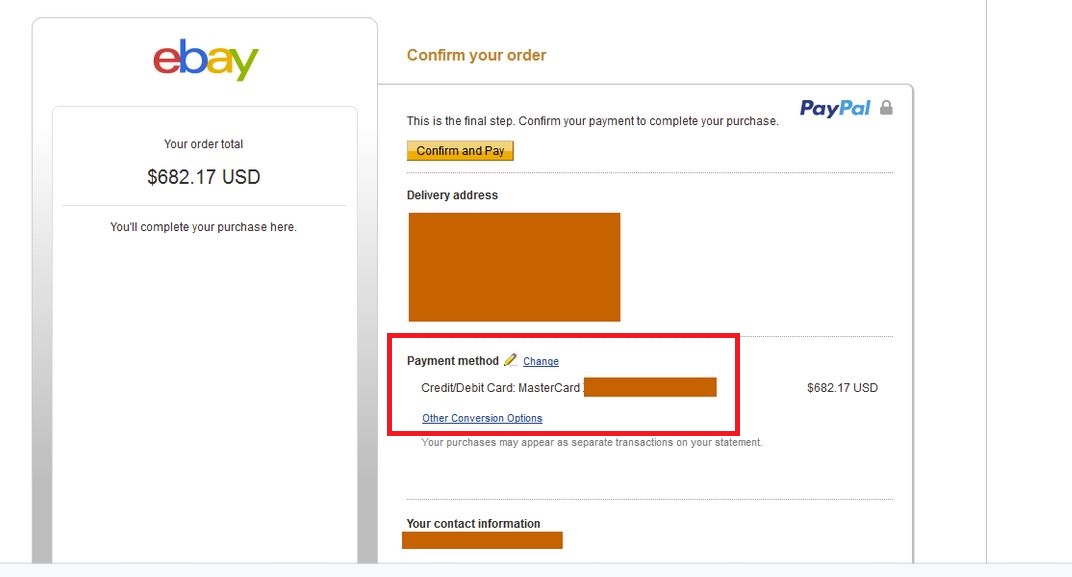
Task: Click the Credit/Debit Card: MasterCard text
Action: click(x=500, y=388)
